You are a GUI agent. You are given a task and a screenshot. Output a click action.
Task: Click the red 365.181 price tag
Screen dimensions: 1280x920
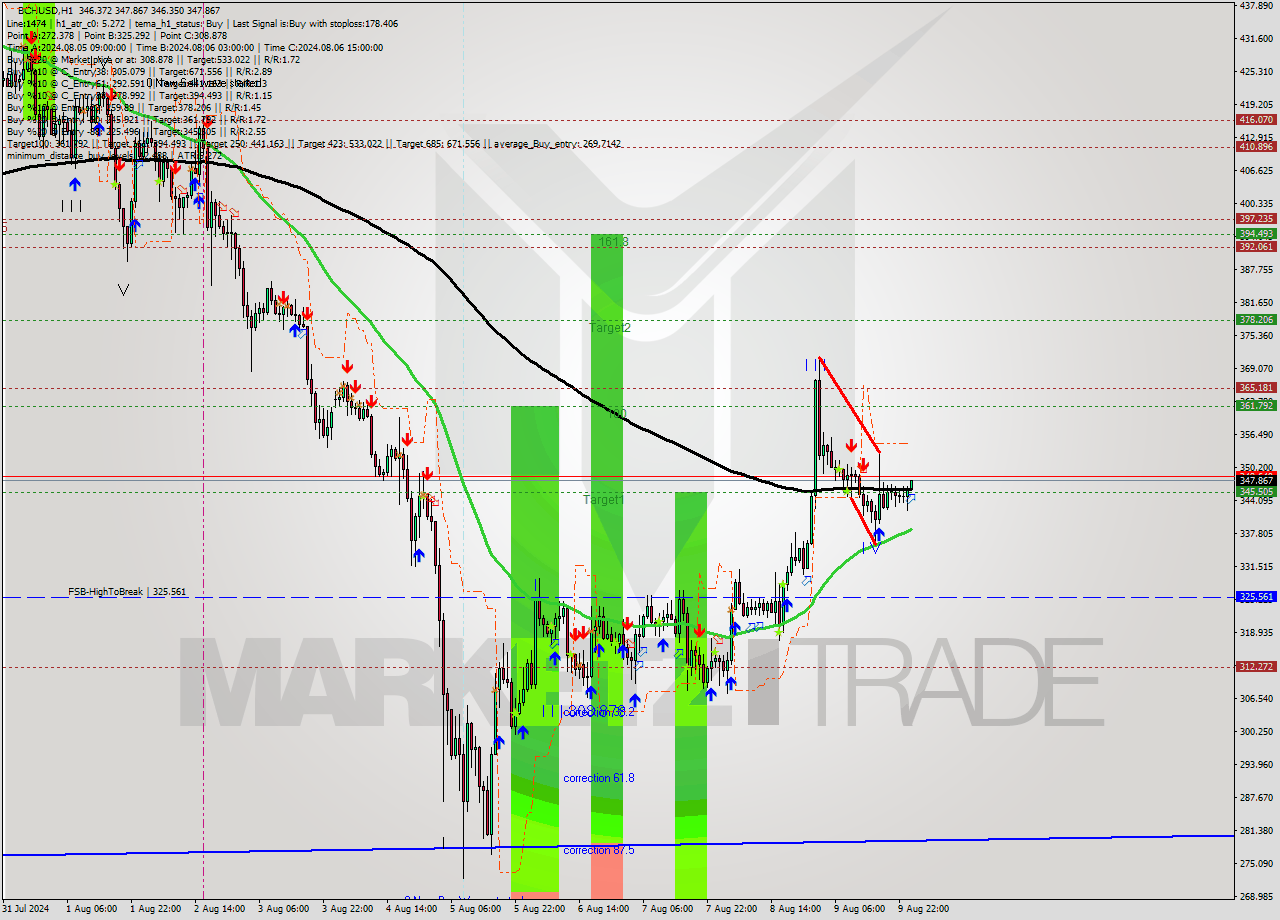1256,387
